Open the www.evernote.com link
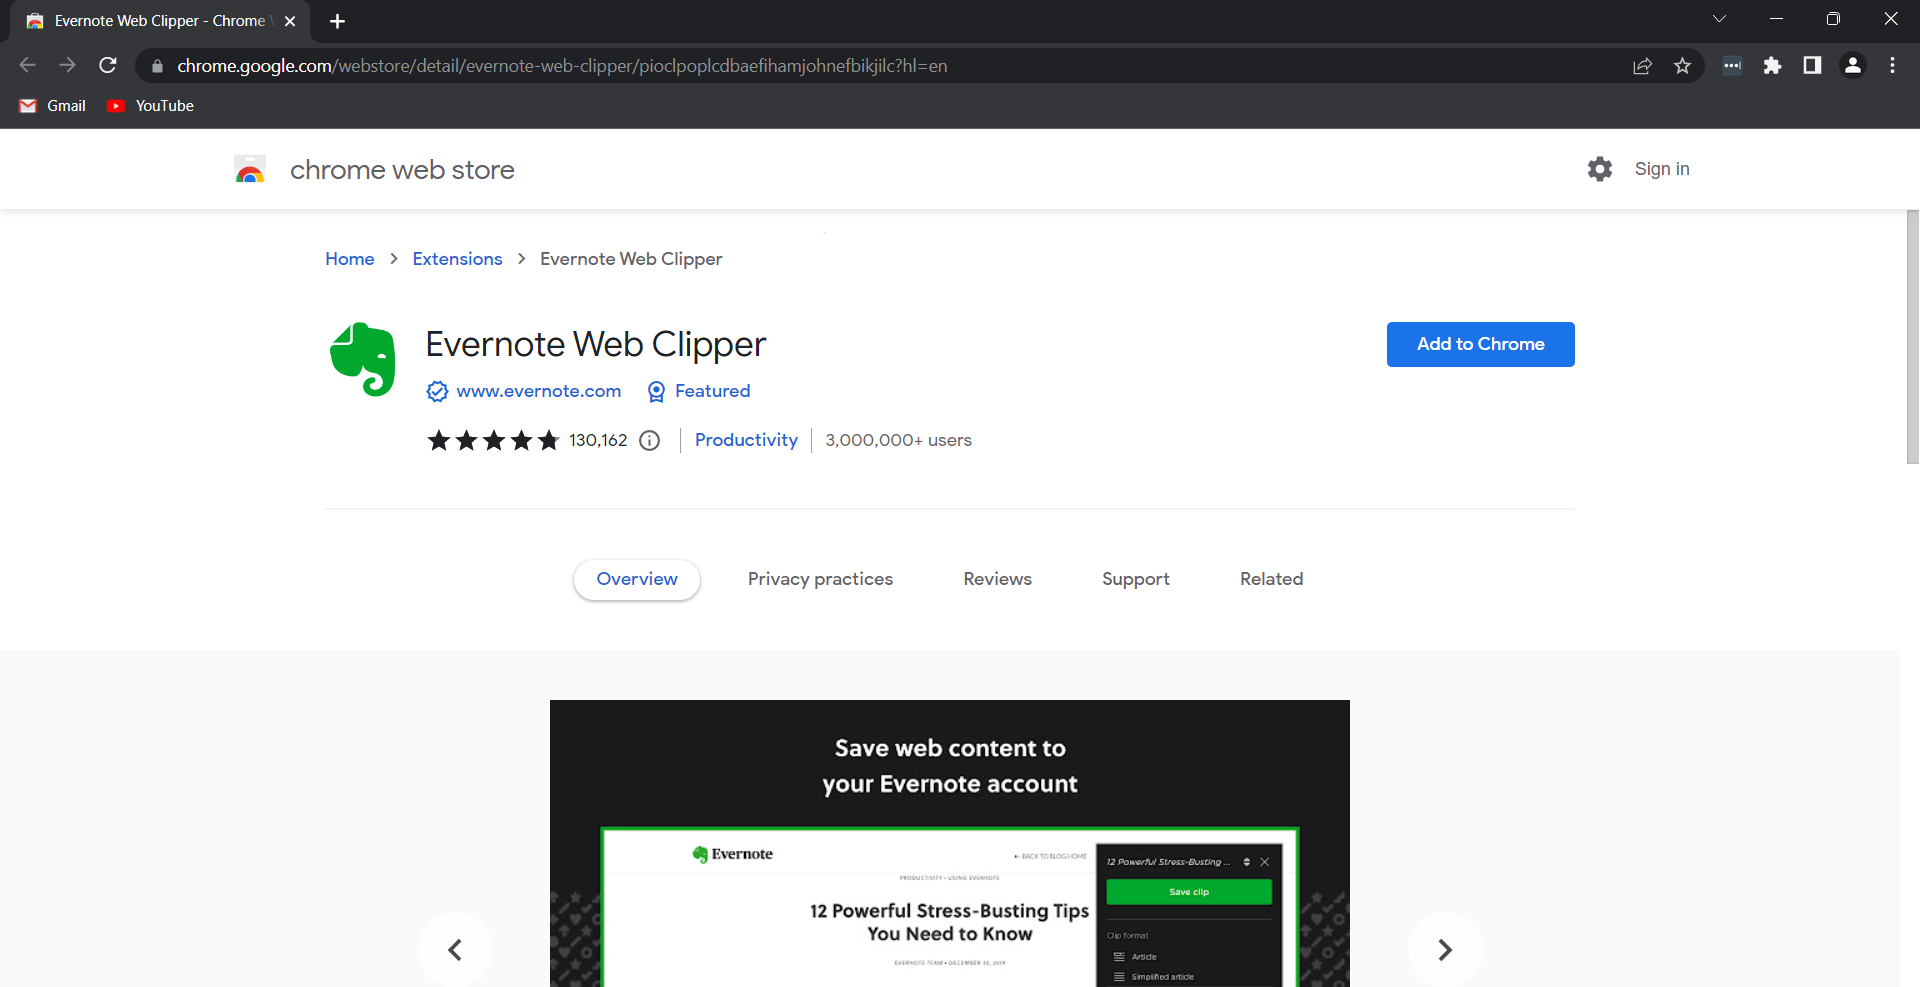 point(538,391)
